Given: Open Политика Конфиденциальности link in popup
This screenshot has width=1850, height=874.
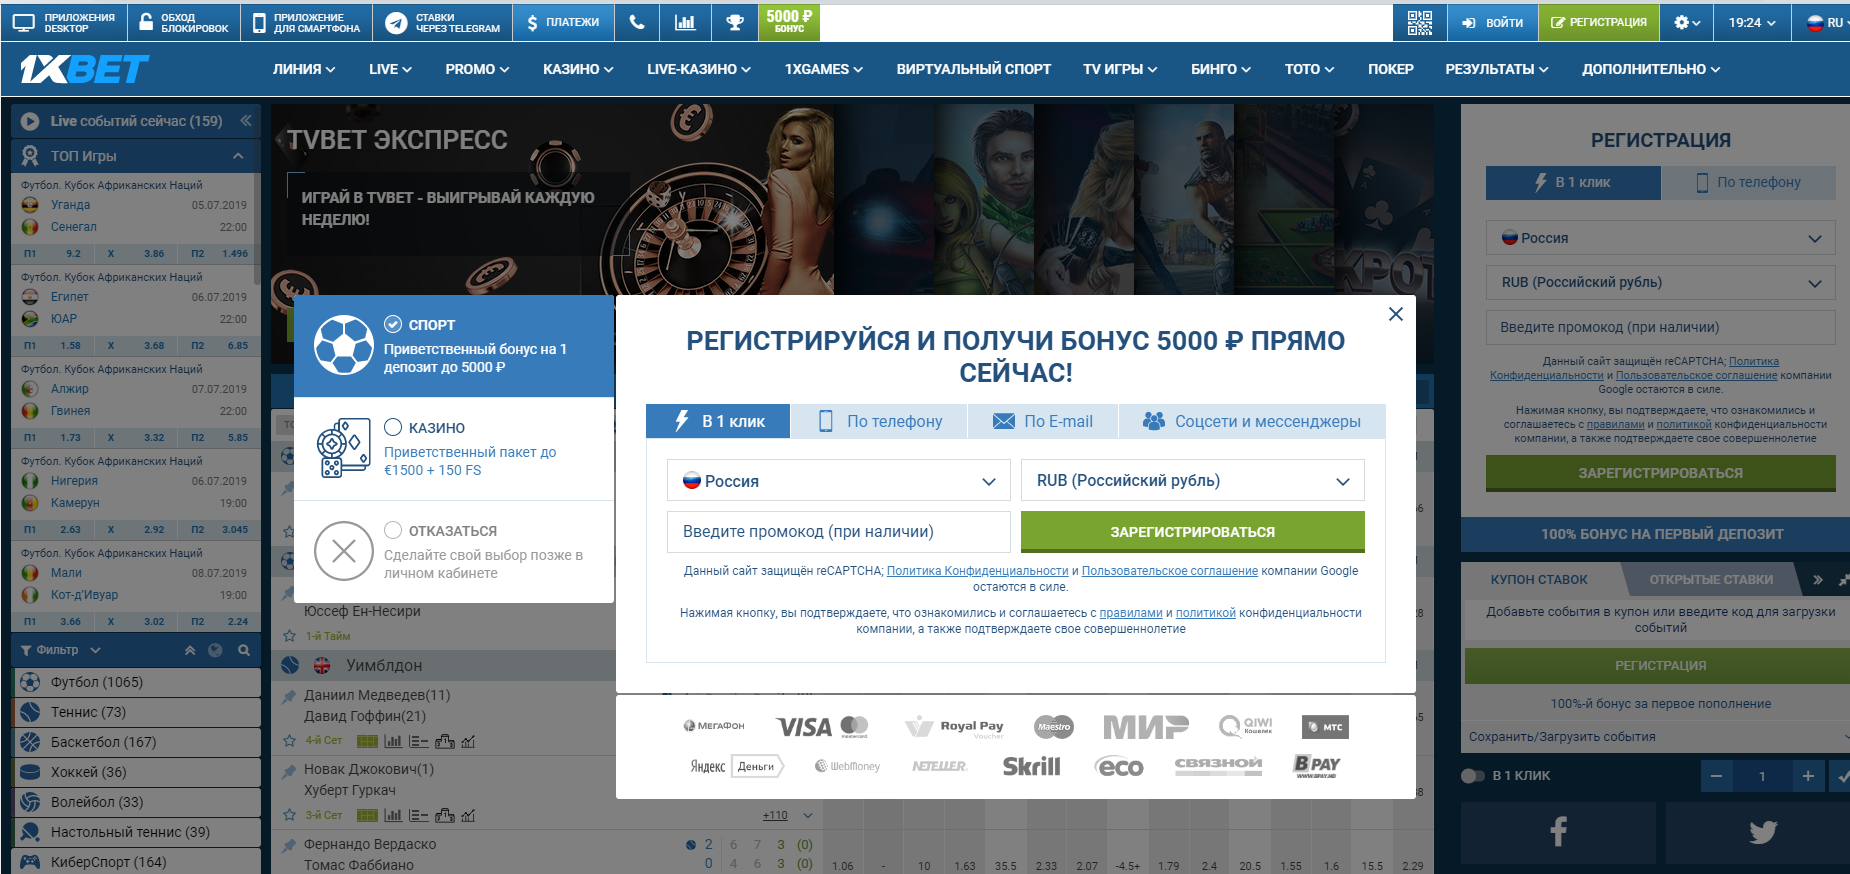Looking at the screenshot, I should pos(977,571).
